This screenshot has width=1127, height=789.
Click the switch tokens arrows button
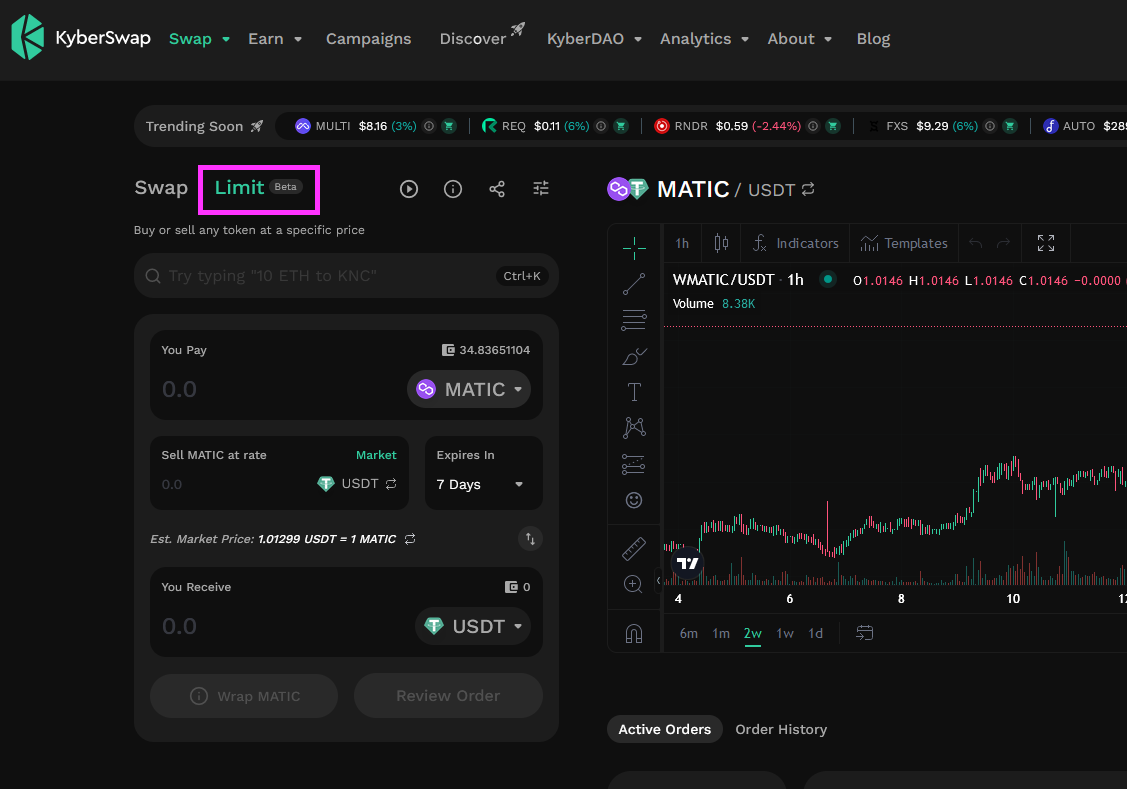[x=530, y=539]
